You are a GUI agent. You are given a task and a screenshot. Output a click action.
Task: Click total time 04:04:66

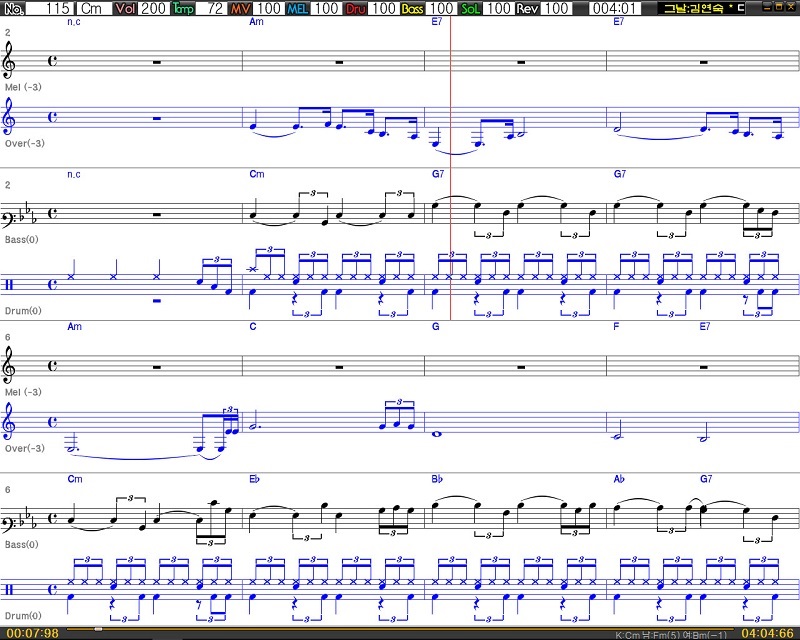[x=767, y=633]
